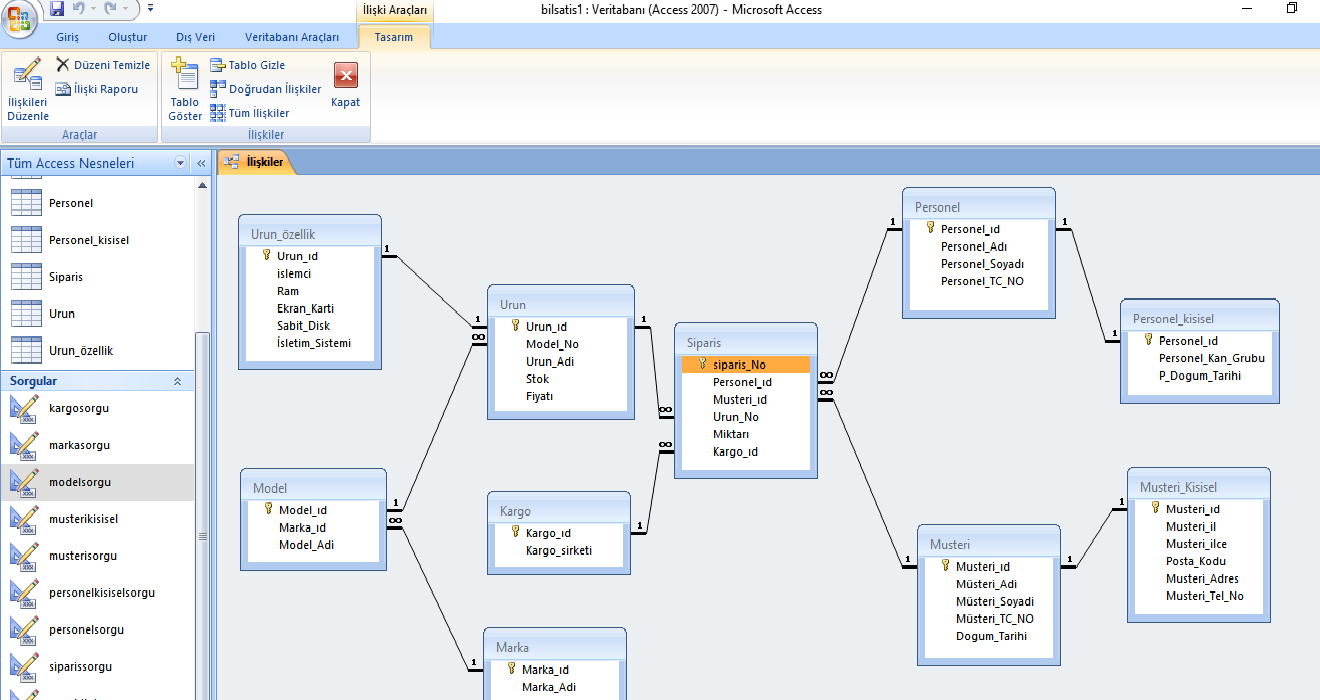Select the Dış Veri tab
Viewport: 1320px width, 700px height.
coord(195,37)
